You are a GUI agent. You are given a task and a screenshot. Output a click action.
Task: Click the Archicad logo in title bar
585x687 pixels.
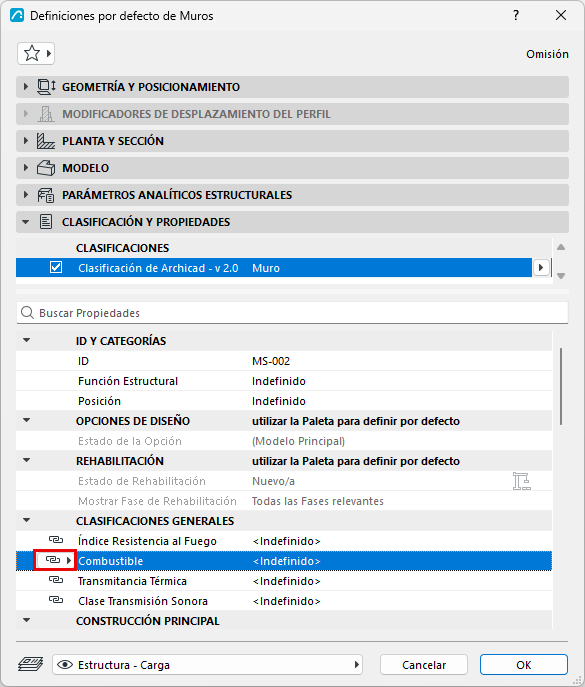tap(17, 15)
